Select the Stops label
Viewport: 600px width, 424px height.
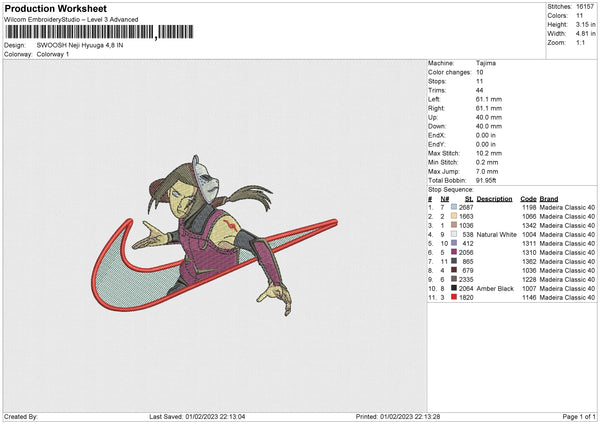(x=437, y=81)
